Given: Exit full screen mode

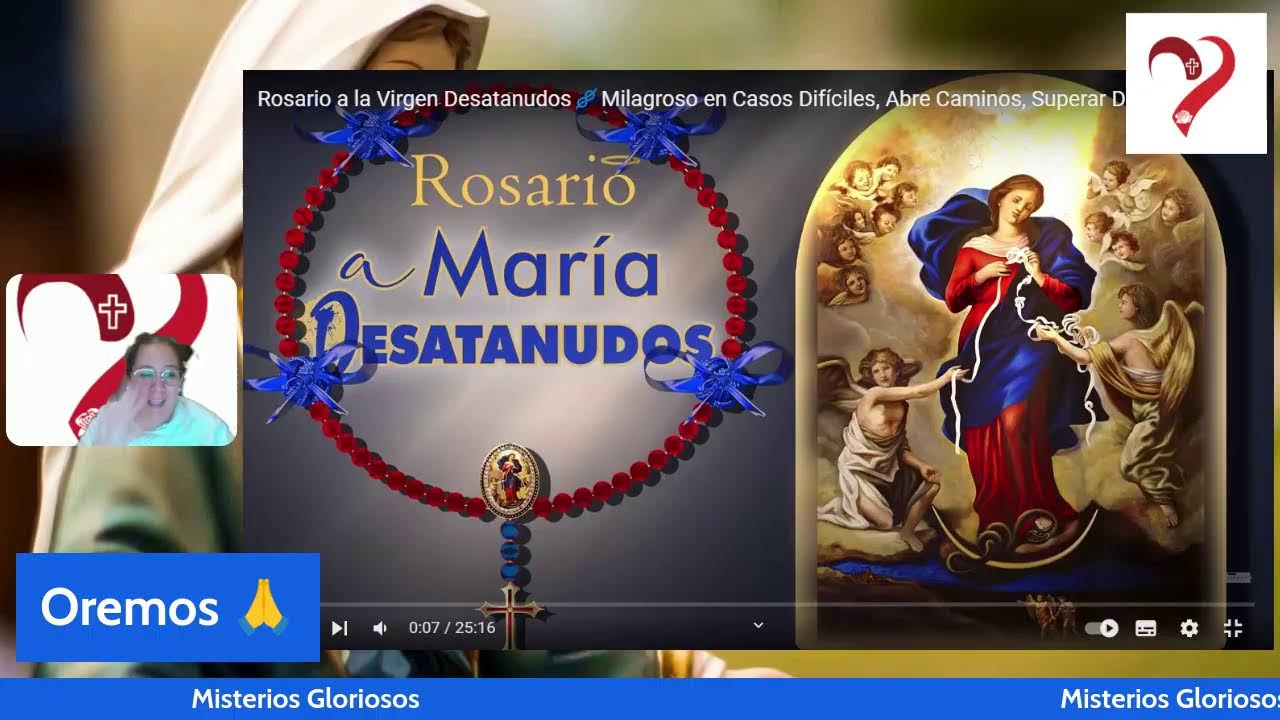Looking at the screenshot, I should (x=1233, y=628).
